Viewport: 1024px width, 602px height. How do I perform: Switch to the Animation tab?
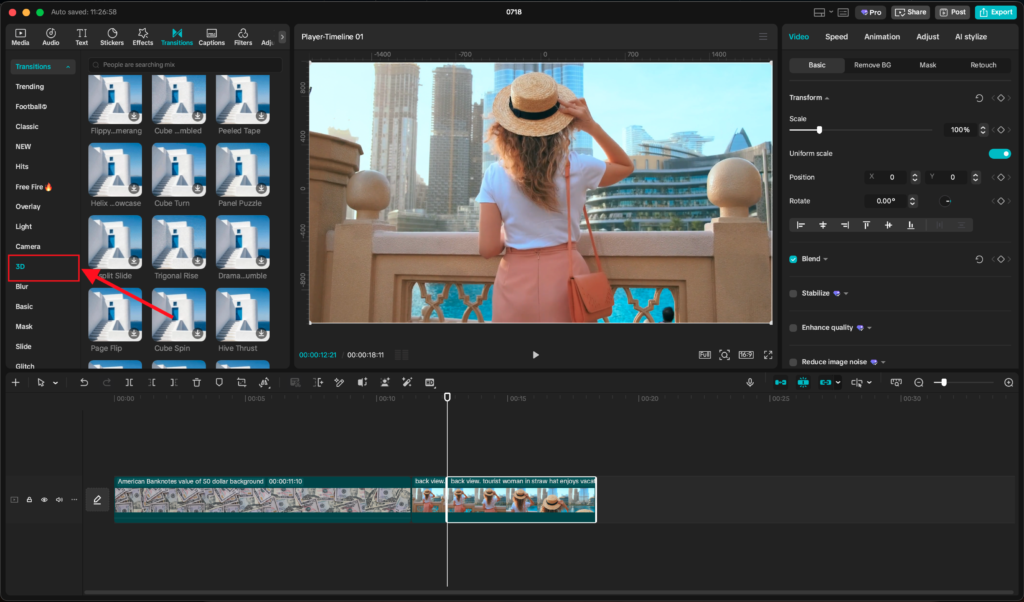(882, 37)
